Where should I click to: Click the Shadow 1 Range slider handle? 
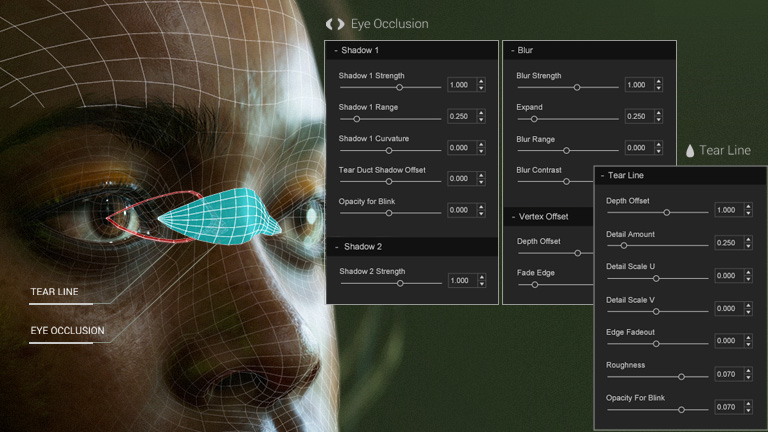[x=357, y=119]
